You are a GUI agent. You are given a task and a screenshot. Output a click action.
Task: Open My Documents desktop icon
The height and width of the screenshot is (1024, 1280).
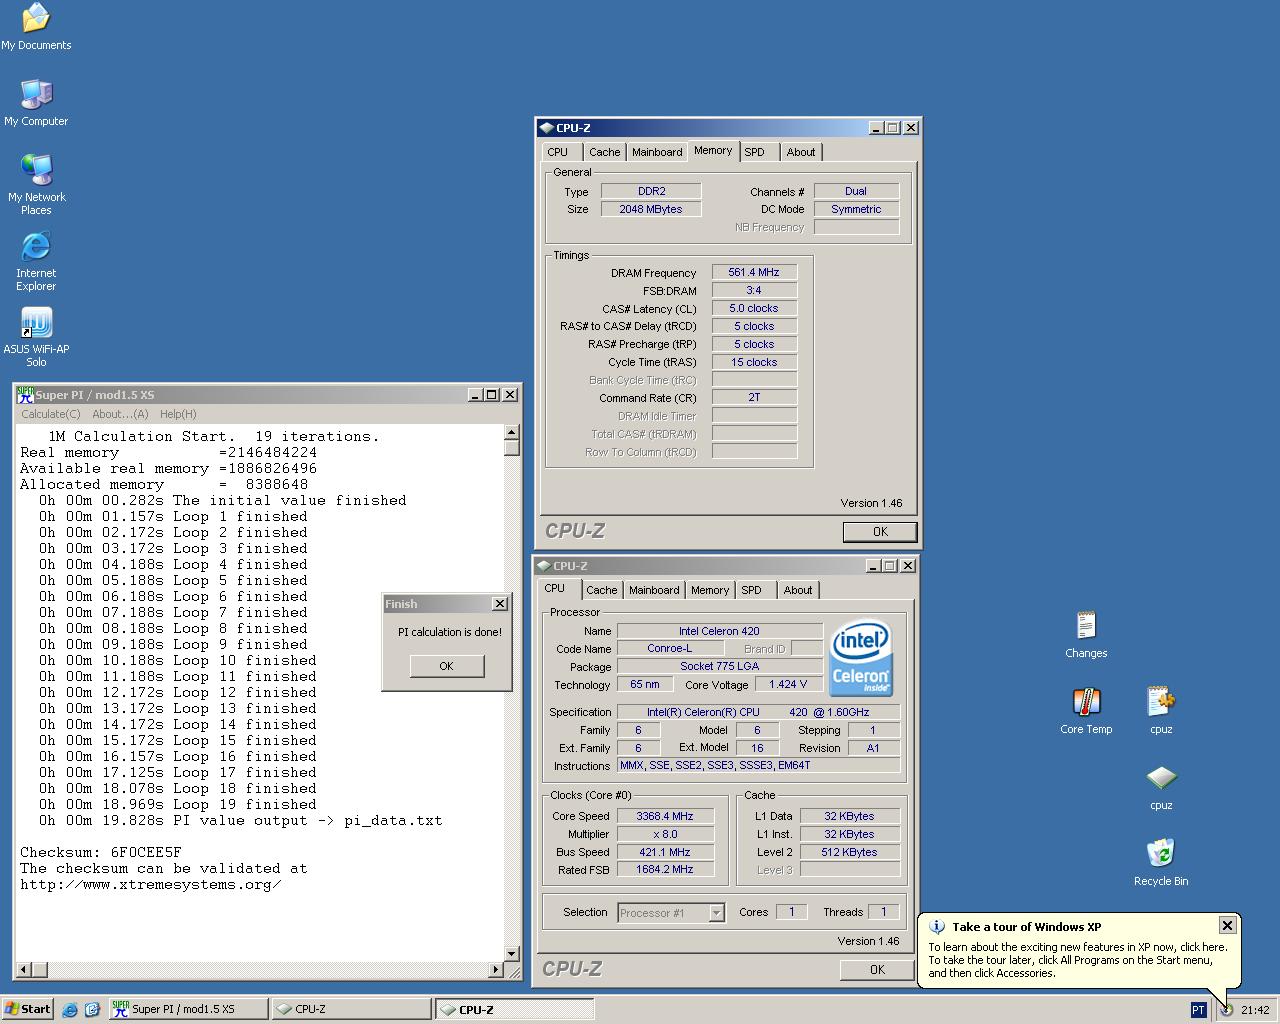[x=36, y=26]
